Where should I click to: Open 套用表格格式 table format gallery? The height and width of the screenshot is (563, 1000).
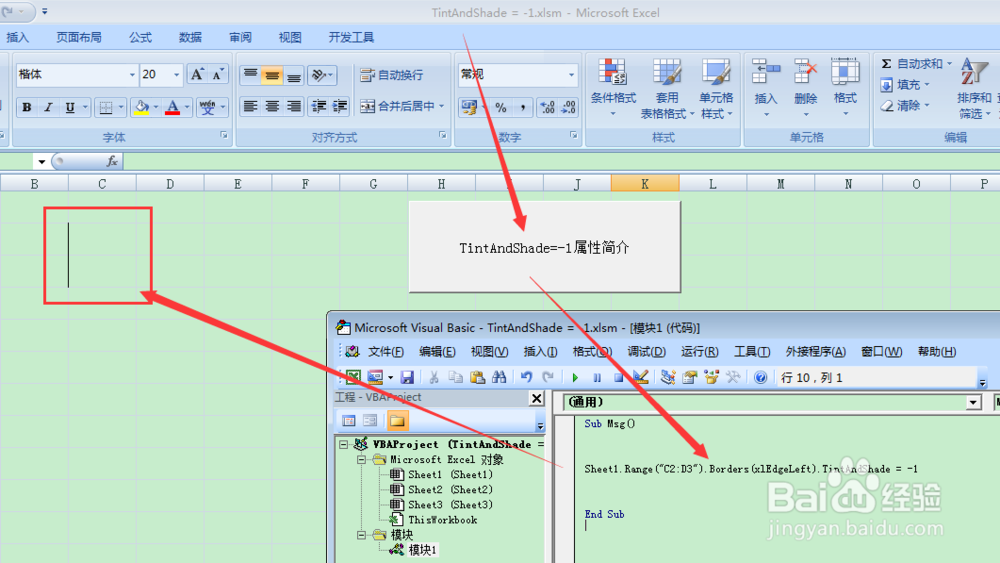tap(667, 88)
